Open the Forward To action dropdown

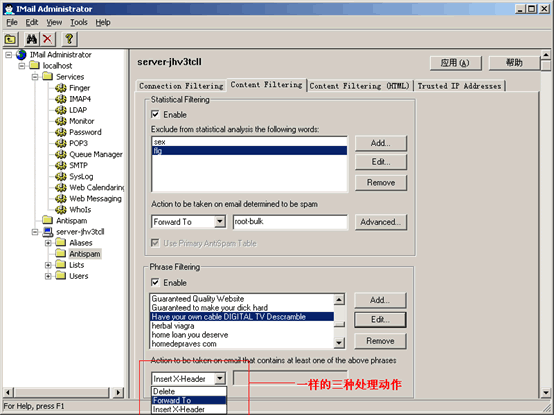click(x=220, y=222)
